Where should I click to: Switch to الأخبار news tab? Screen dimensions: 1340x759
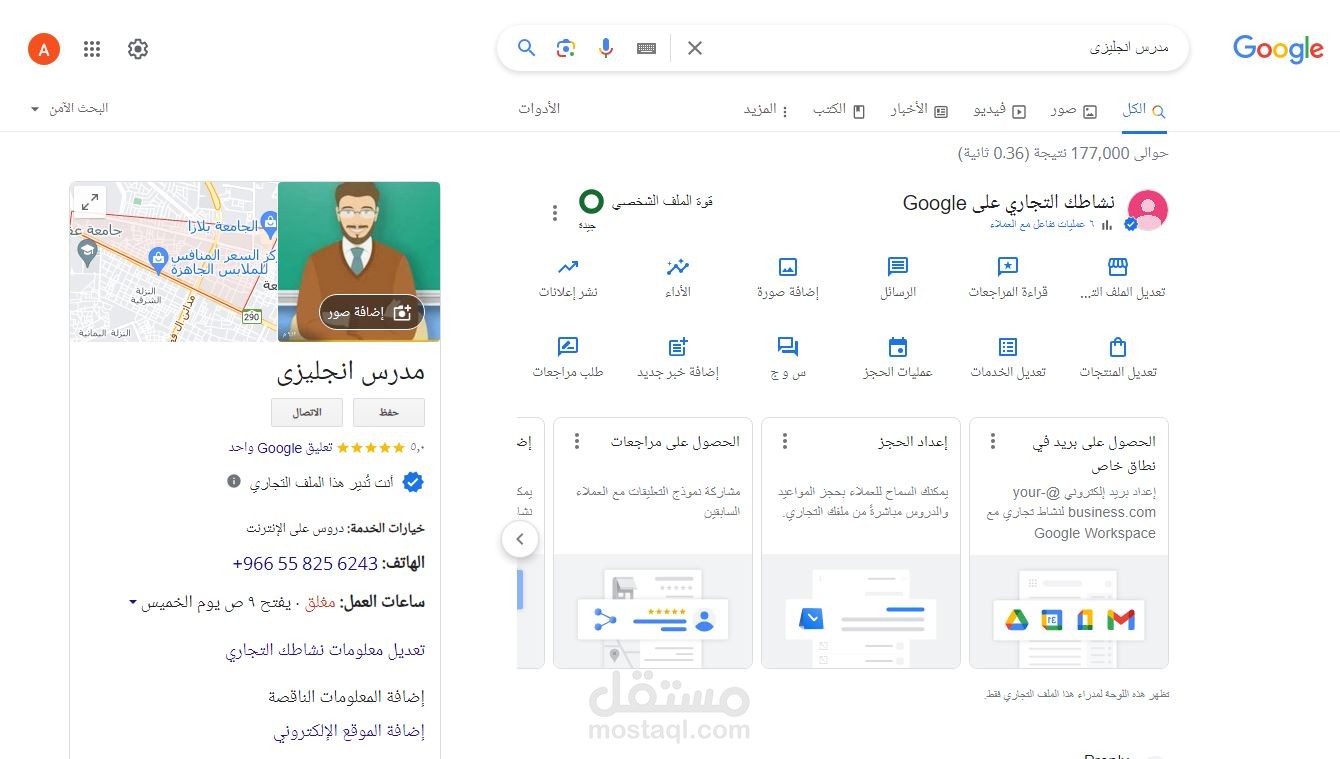coord(919,110)
